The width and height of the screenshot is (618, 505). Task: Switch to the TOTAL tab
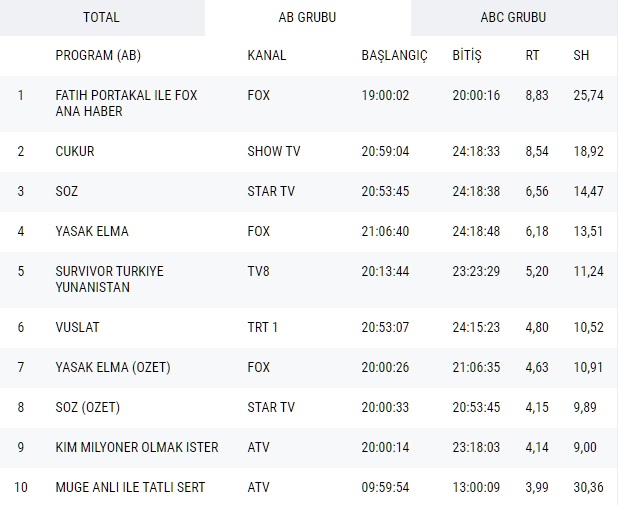tap(101, 17)
